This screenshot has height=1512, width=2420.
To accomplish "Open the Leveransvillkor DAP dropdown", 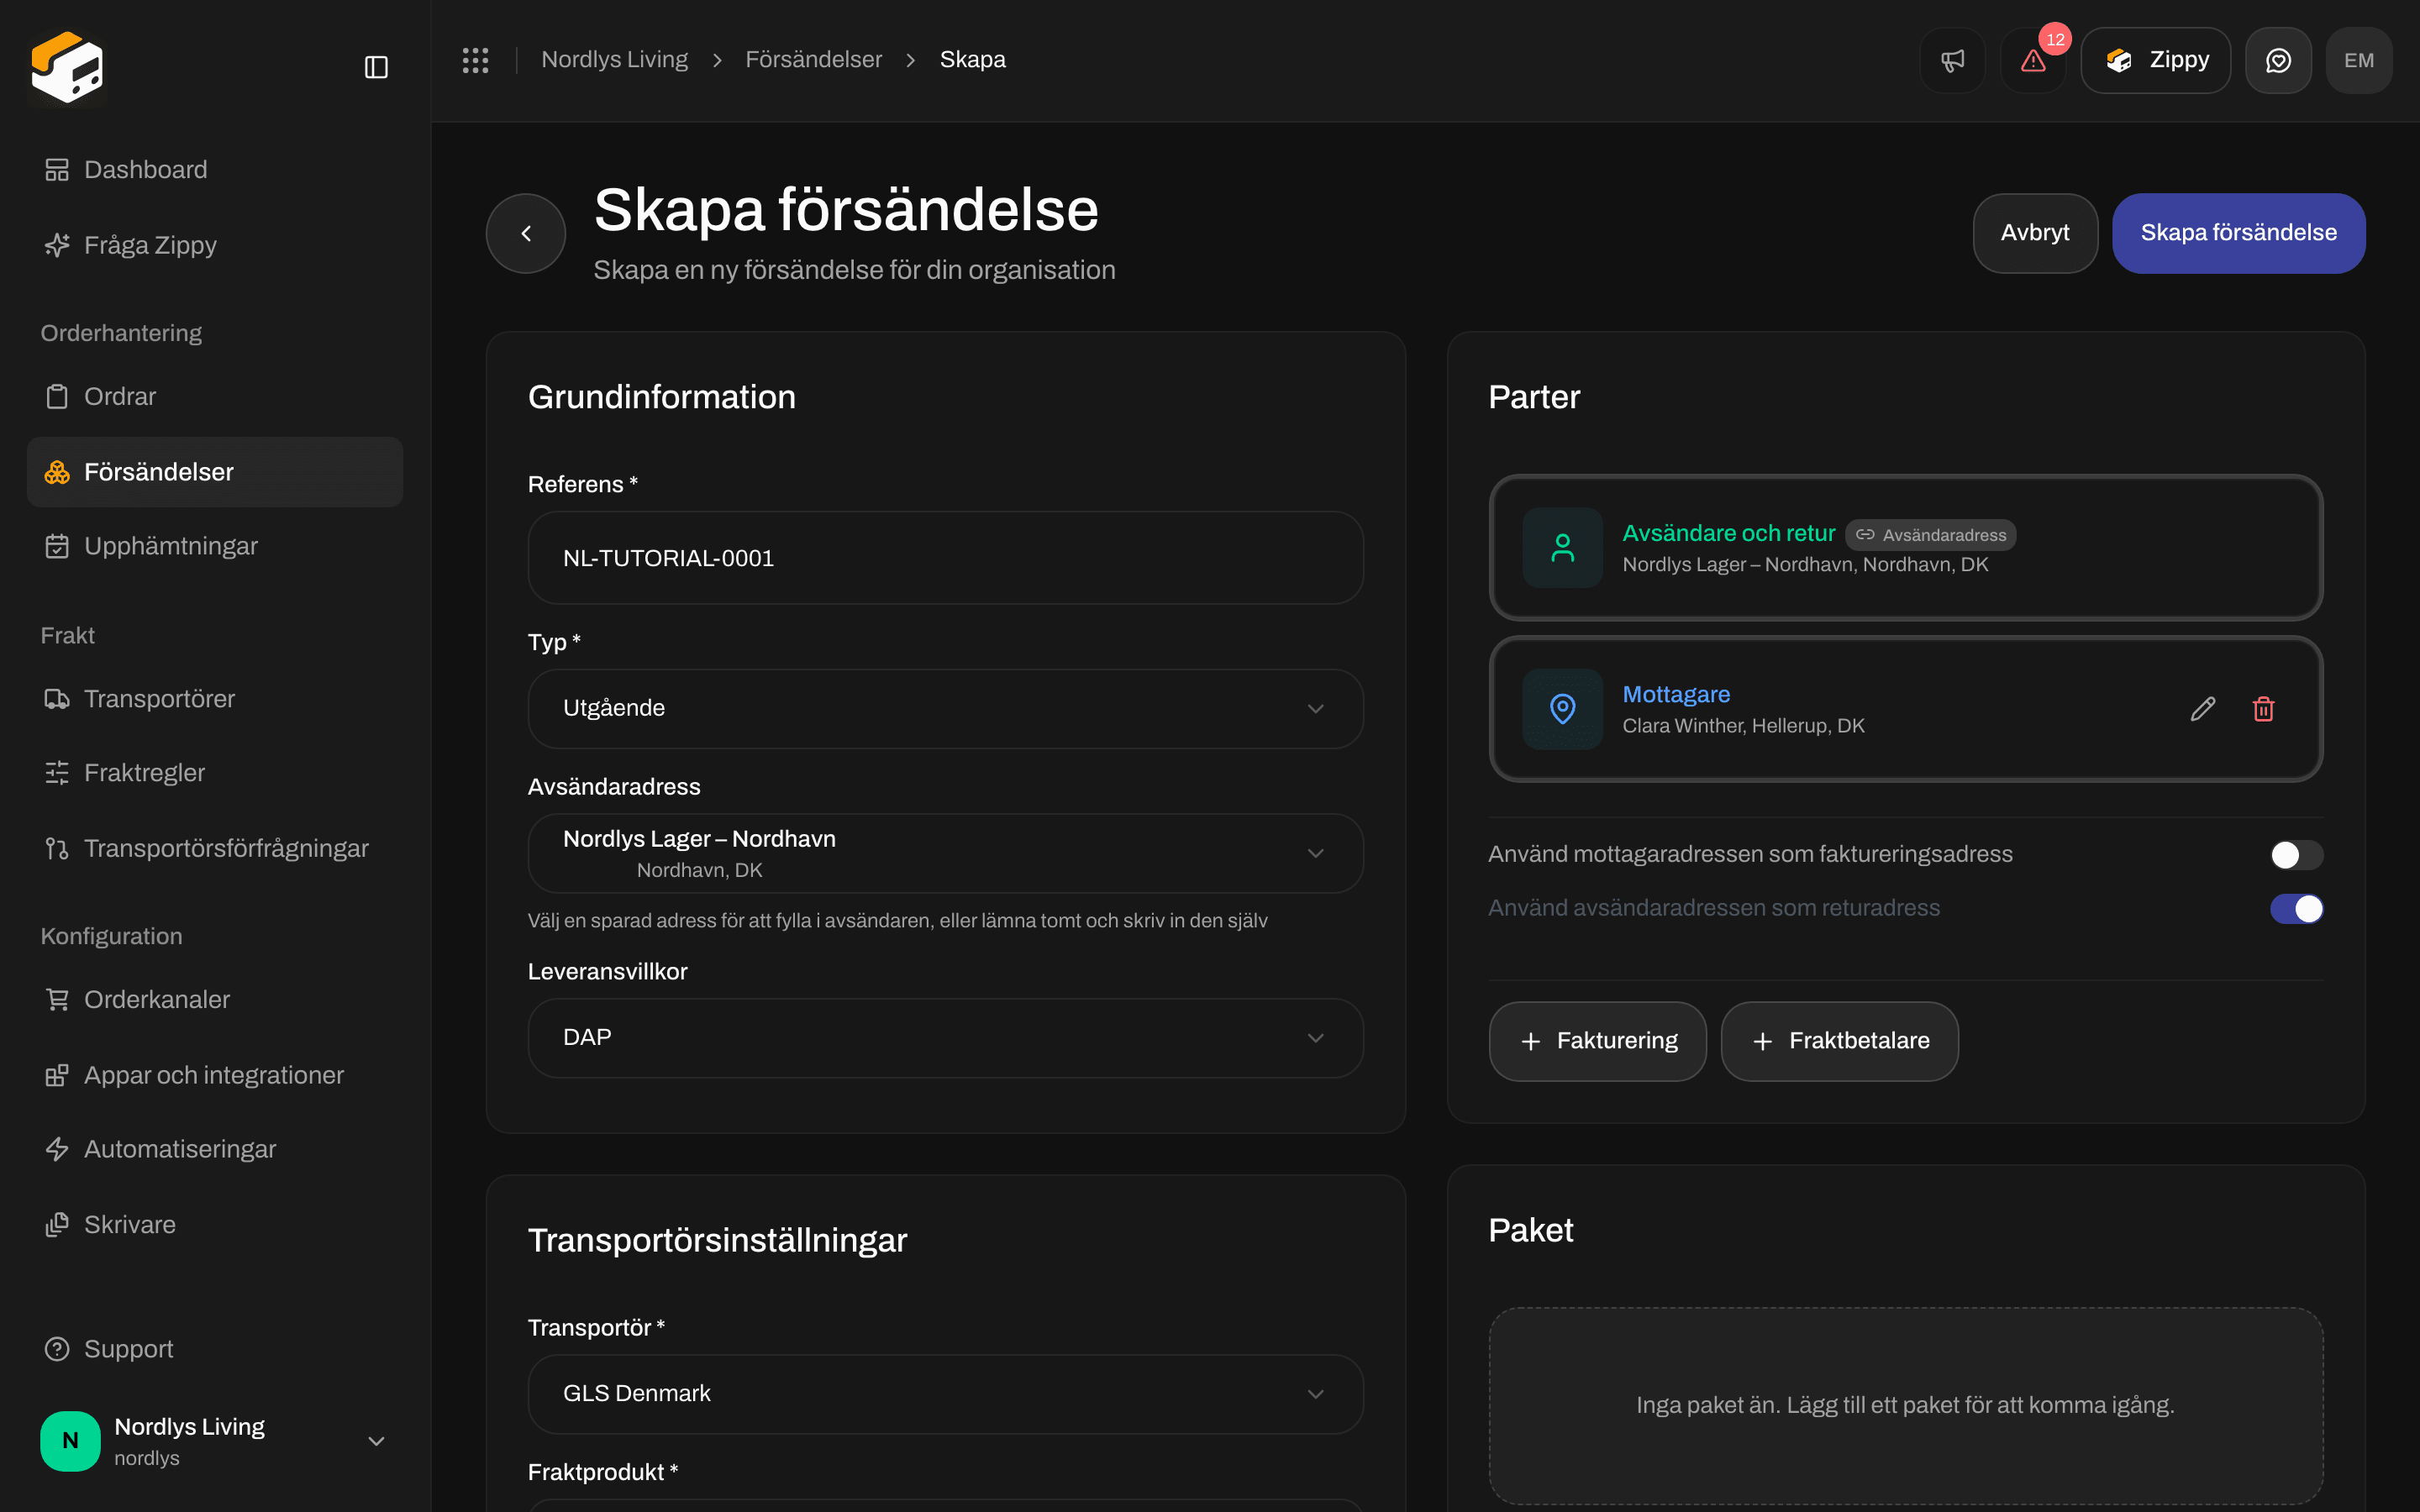I will coord(945,1038).
